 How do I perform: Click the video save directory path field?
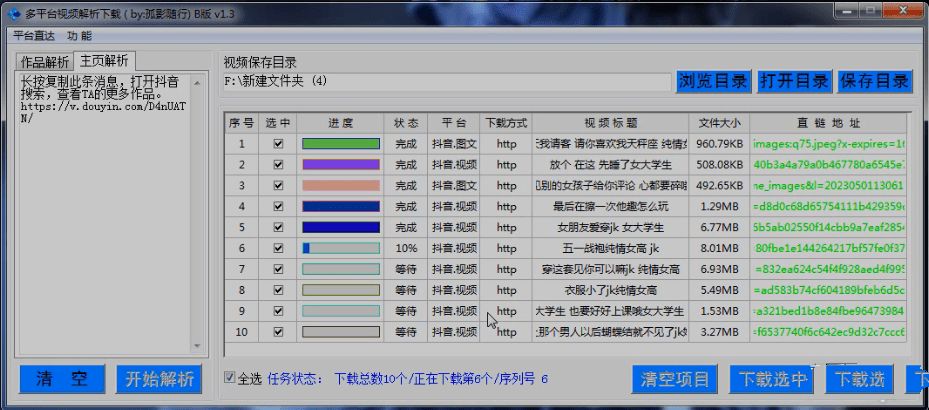point(446,81)
